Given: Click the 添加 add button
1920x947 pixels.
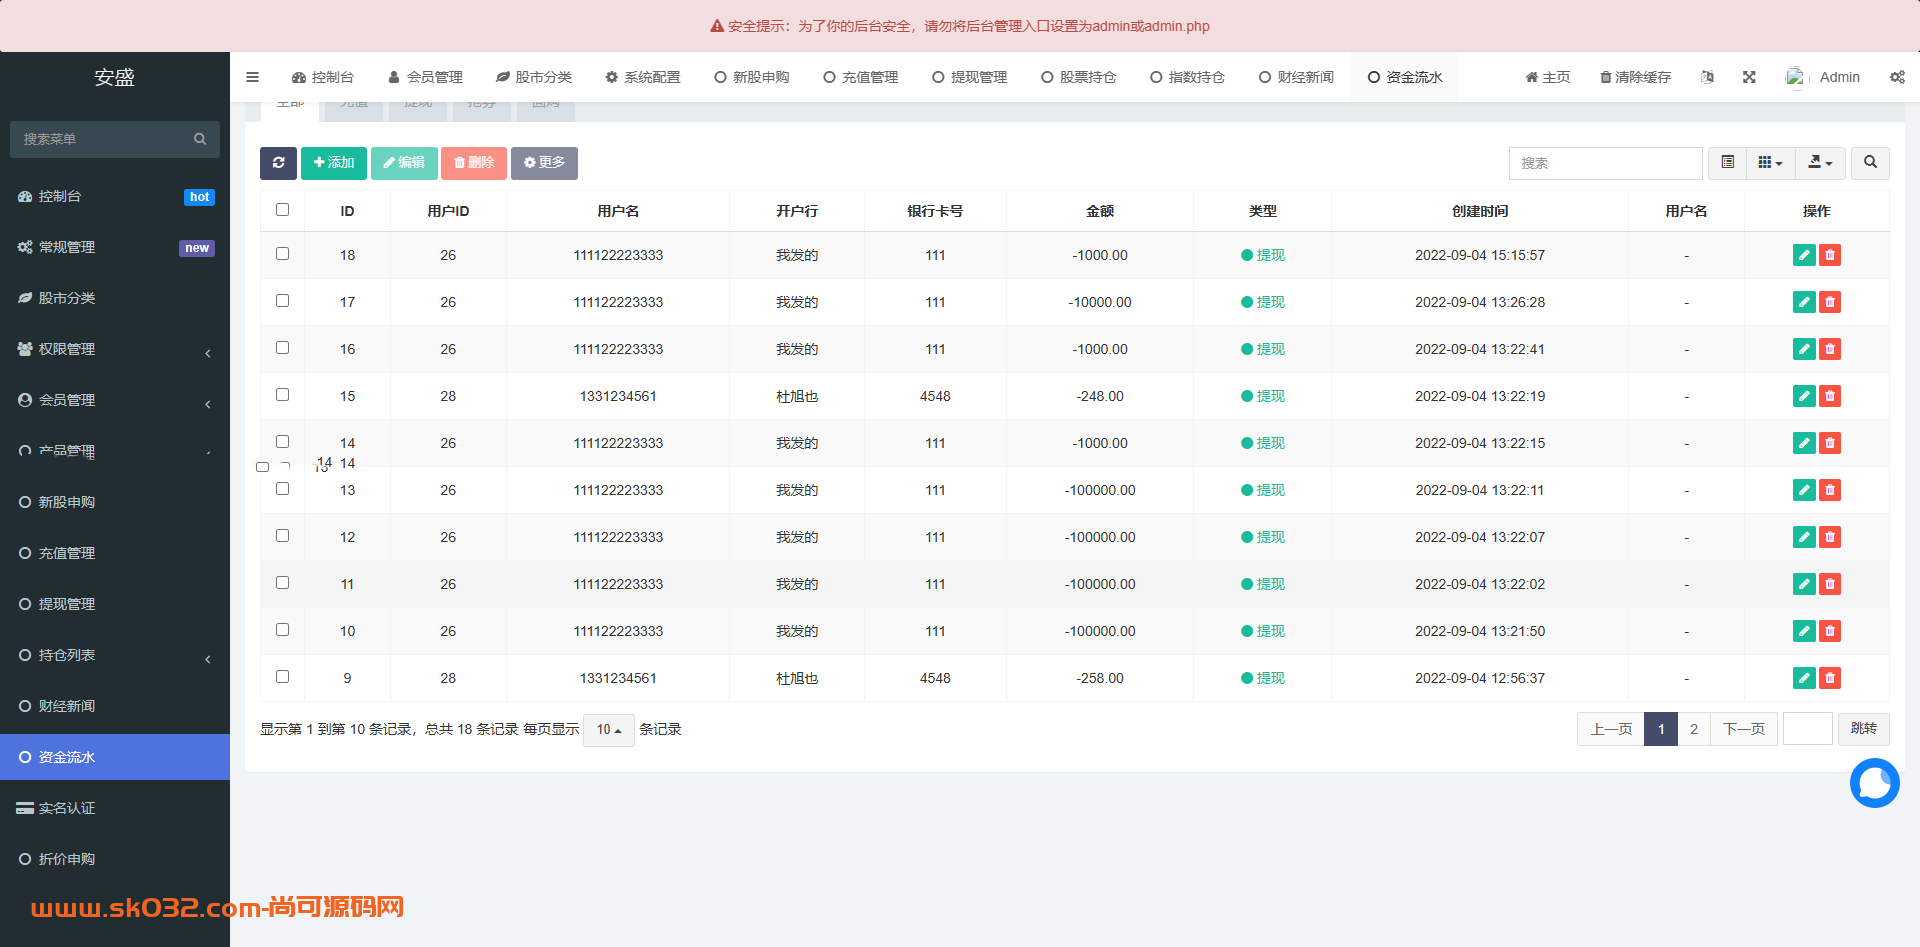Looking at the screenshot, I should [334, 163].
